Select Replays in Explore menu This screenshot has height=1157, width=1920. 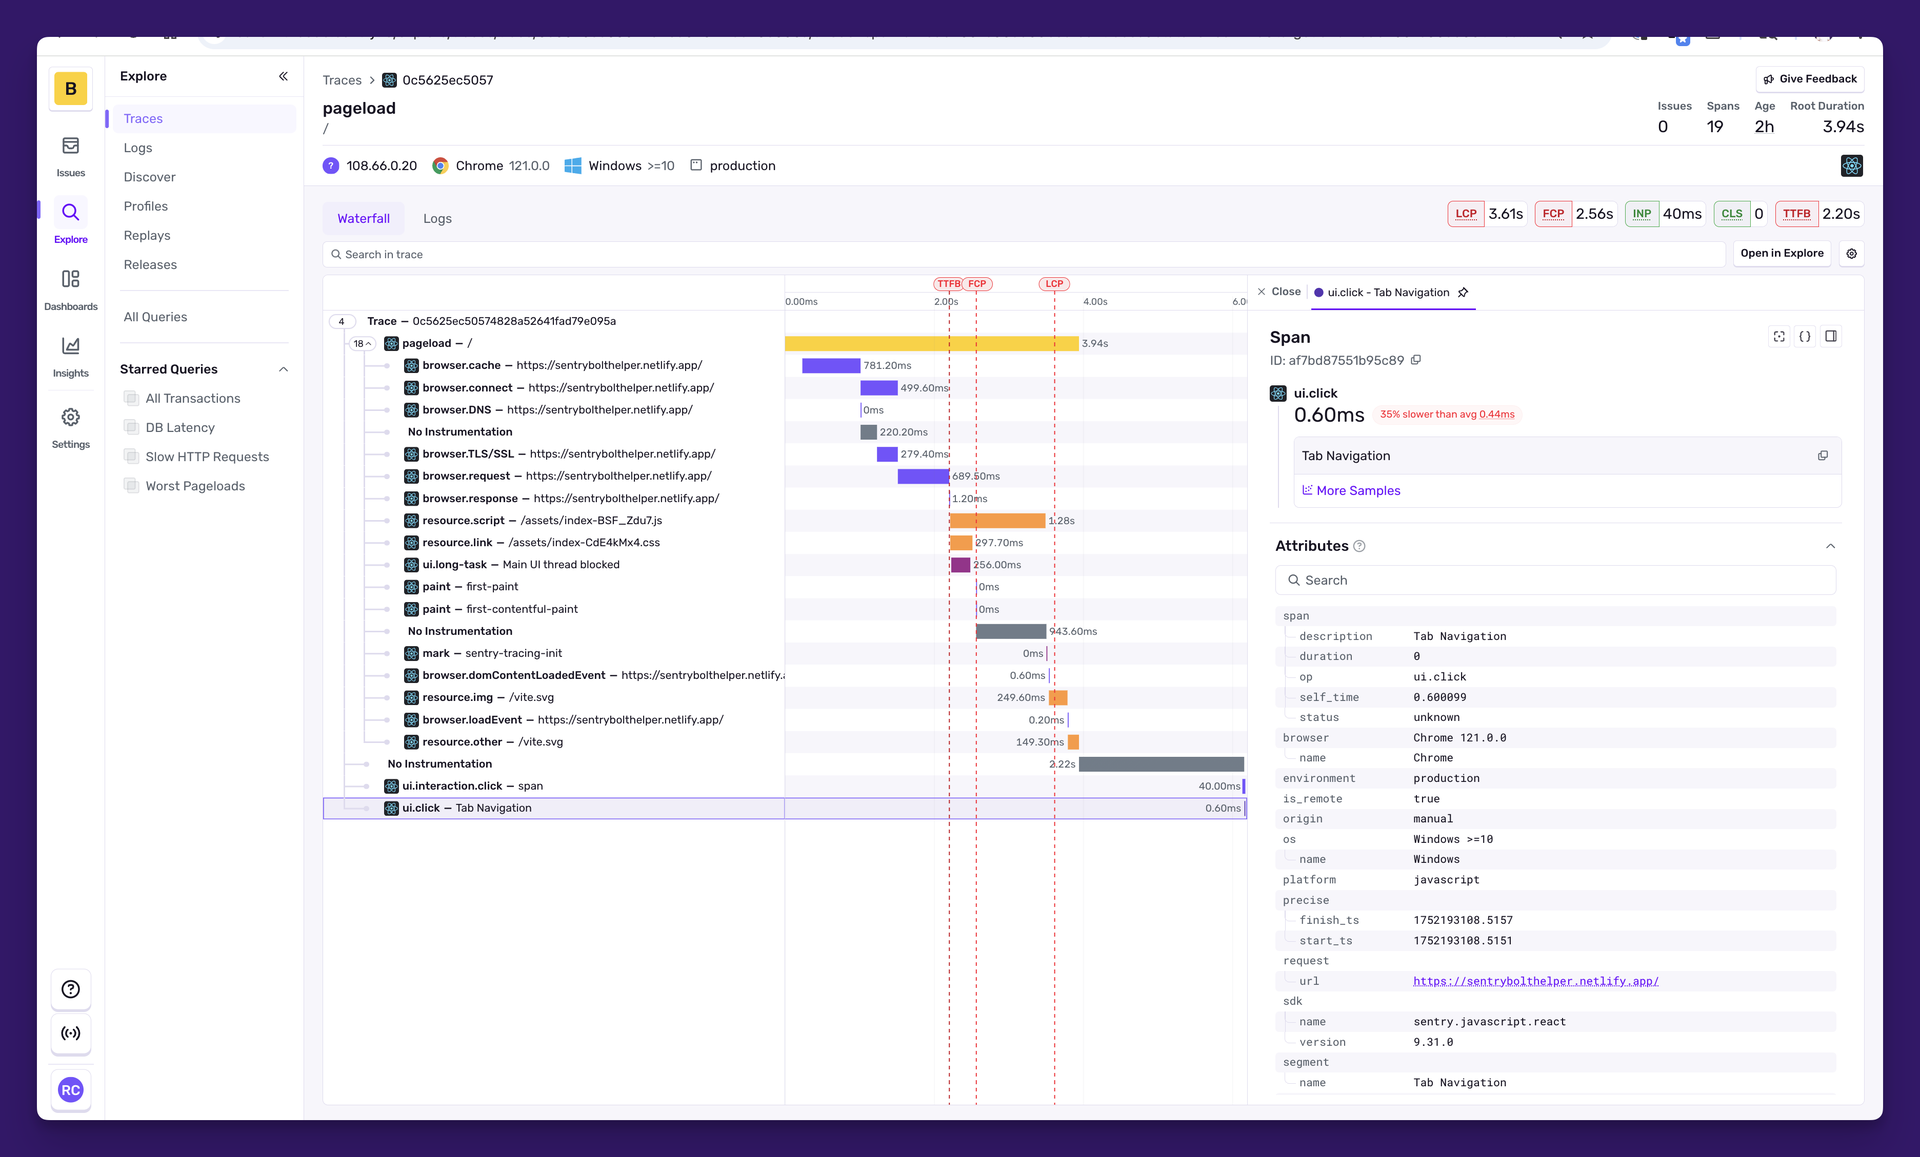tap(147, 235)
